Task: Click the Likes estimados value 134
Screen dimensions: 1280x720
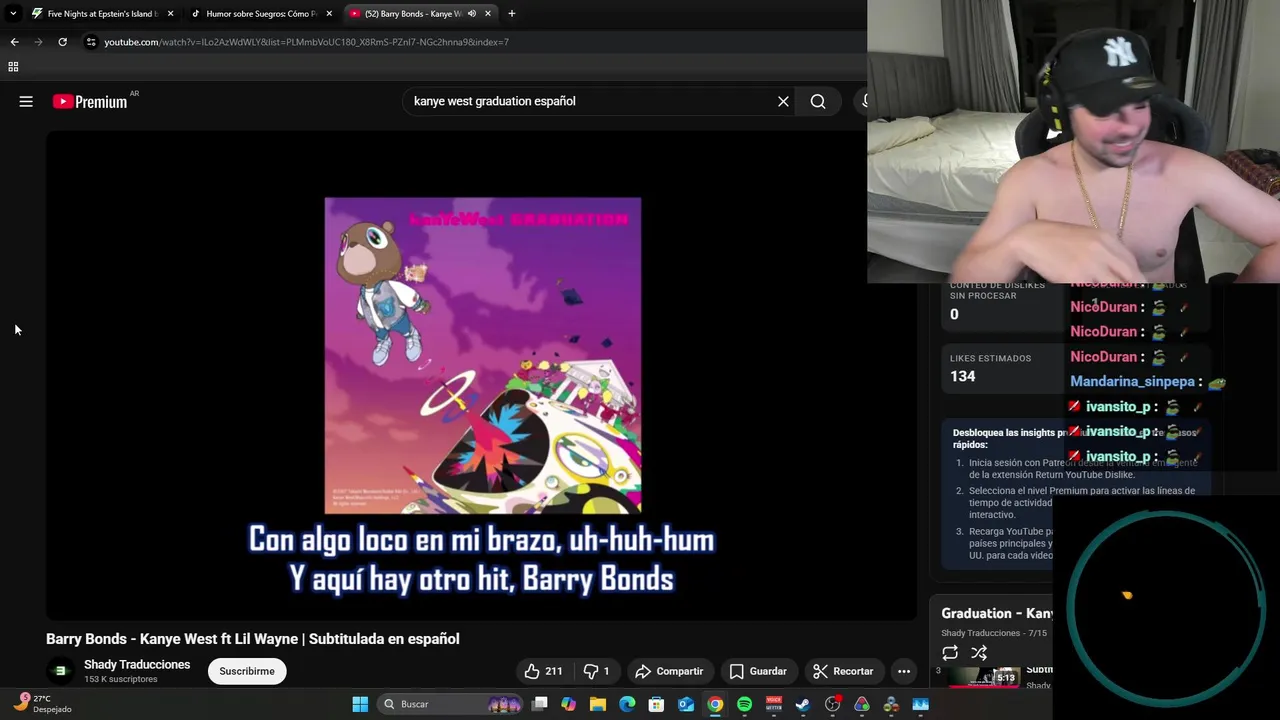Action: (x=963, y=376)
